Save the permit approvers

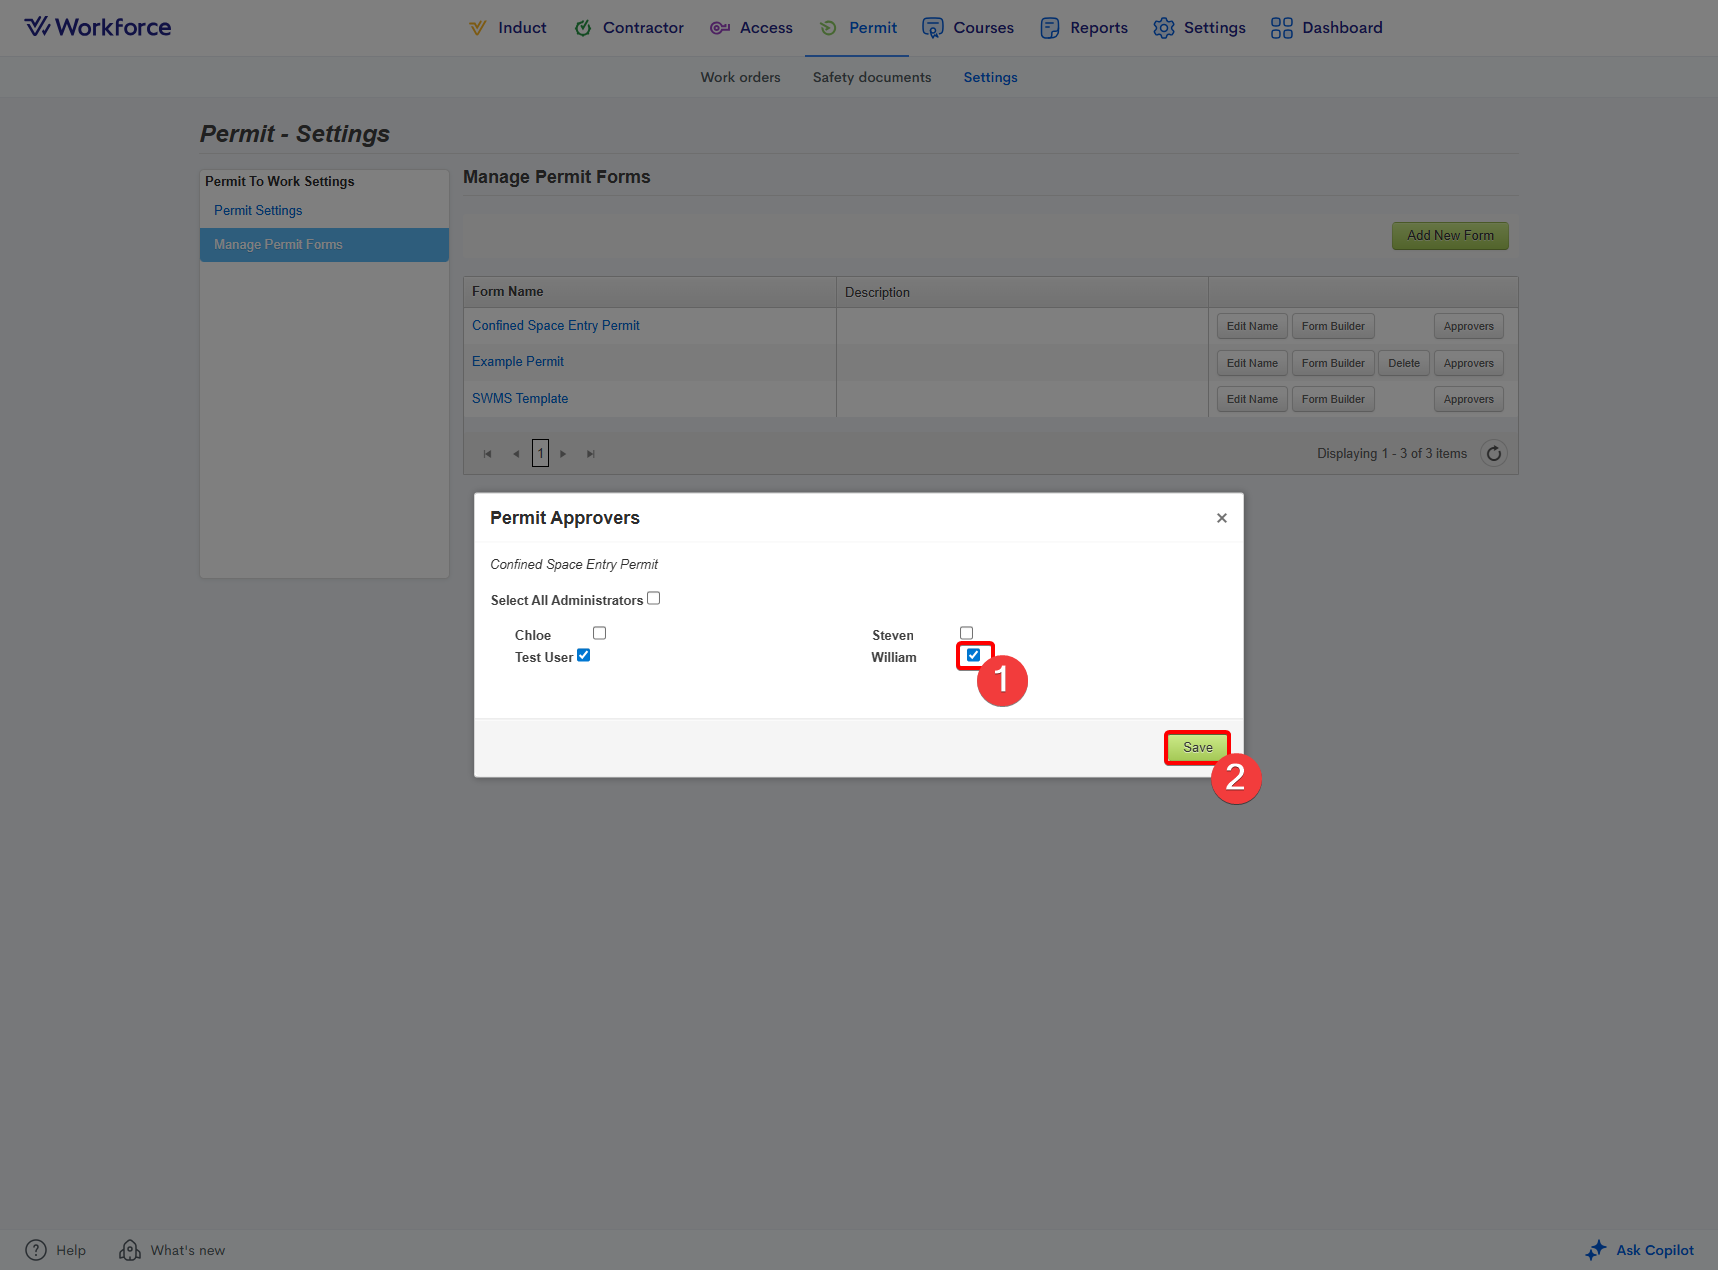[x=1197, y=747]
